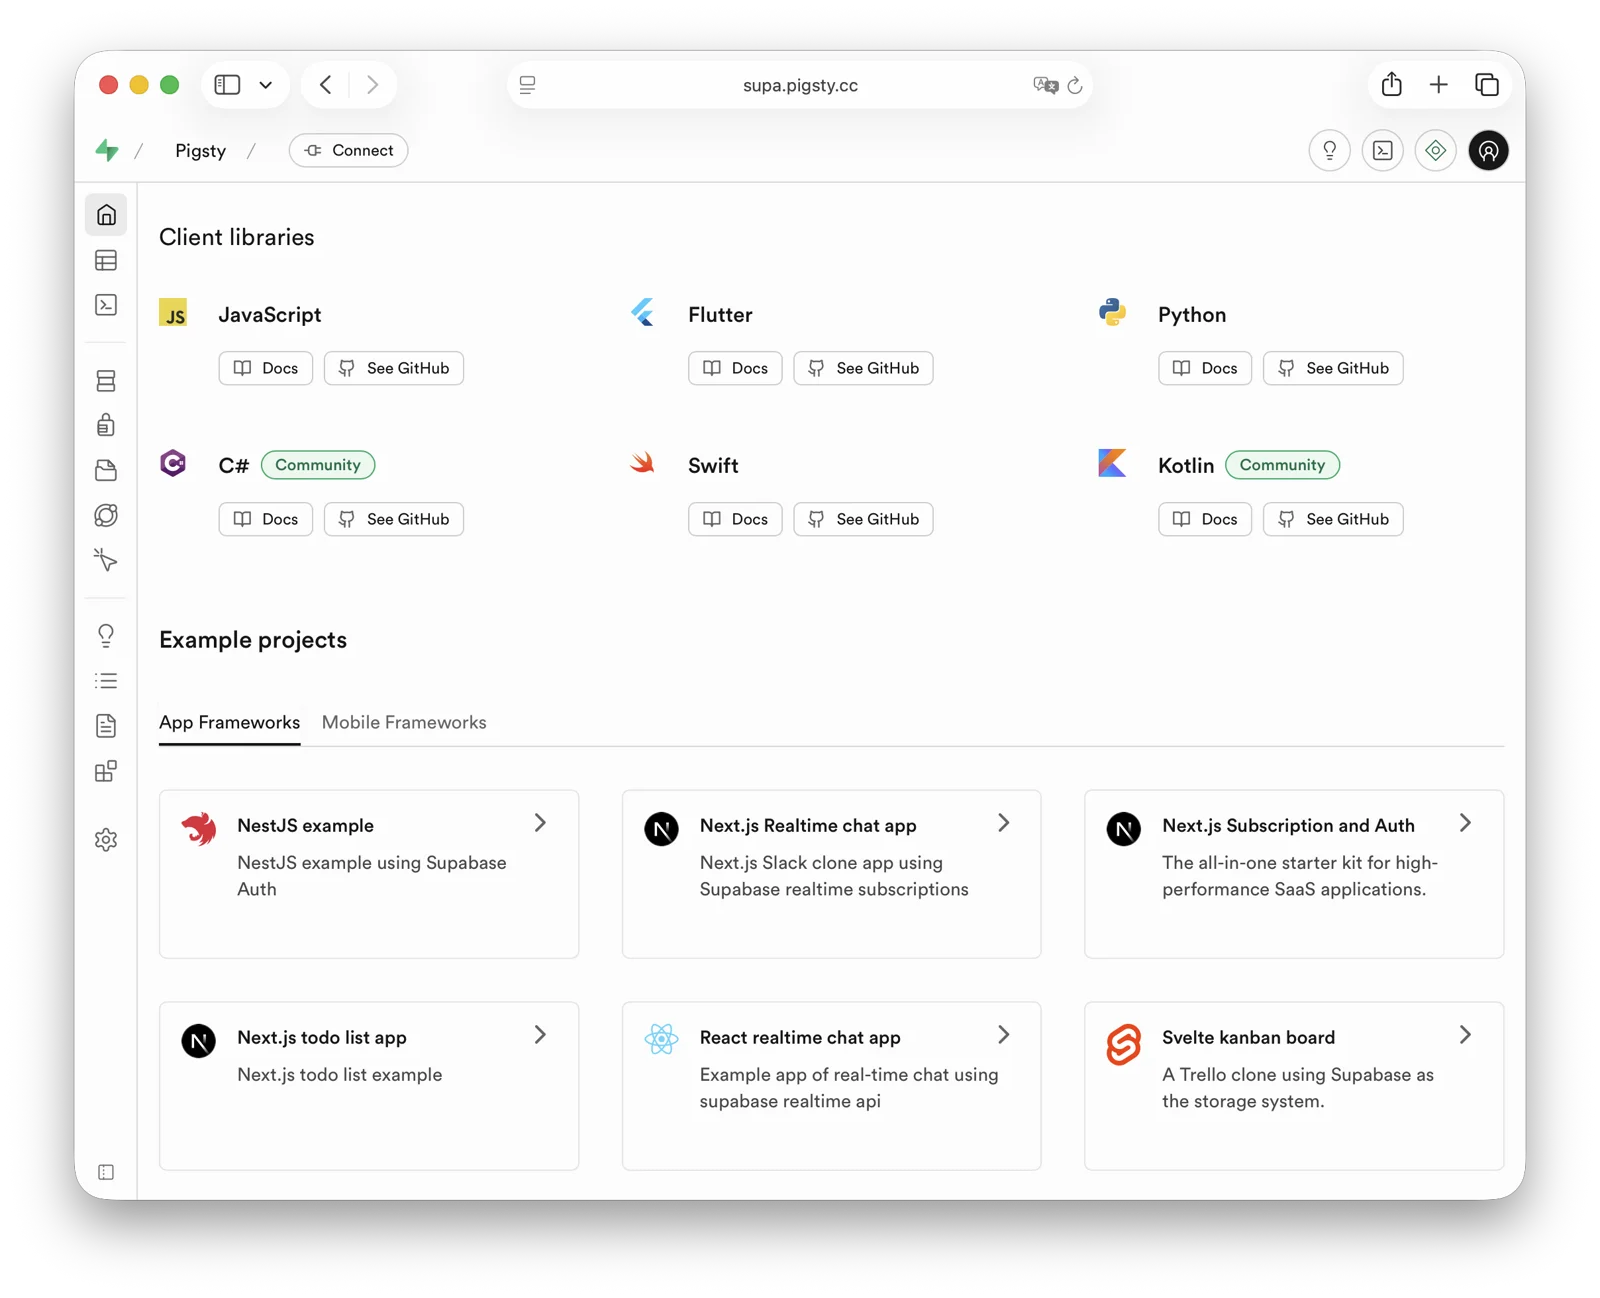Screen dimensions: 1600x1298
Task: Expand the browser sidebar dropdown chevron
Action: (266, 85)
